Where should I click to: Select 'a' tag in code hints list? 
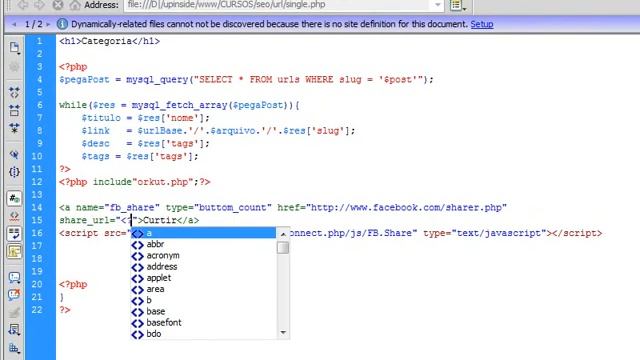(x=203, y=233)
